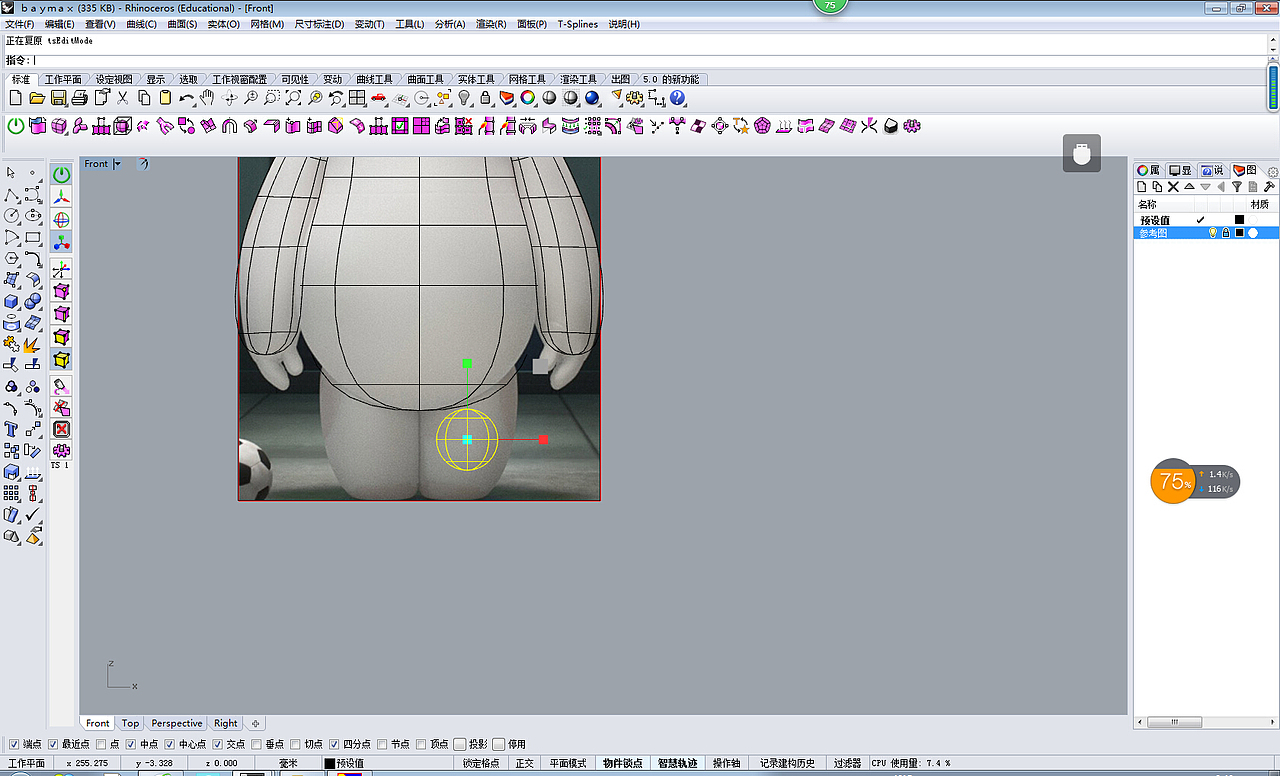Open the 渲染(R) menu
The height and width of the screenshot is (776, 1280).
pos(491,24)
